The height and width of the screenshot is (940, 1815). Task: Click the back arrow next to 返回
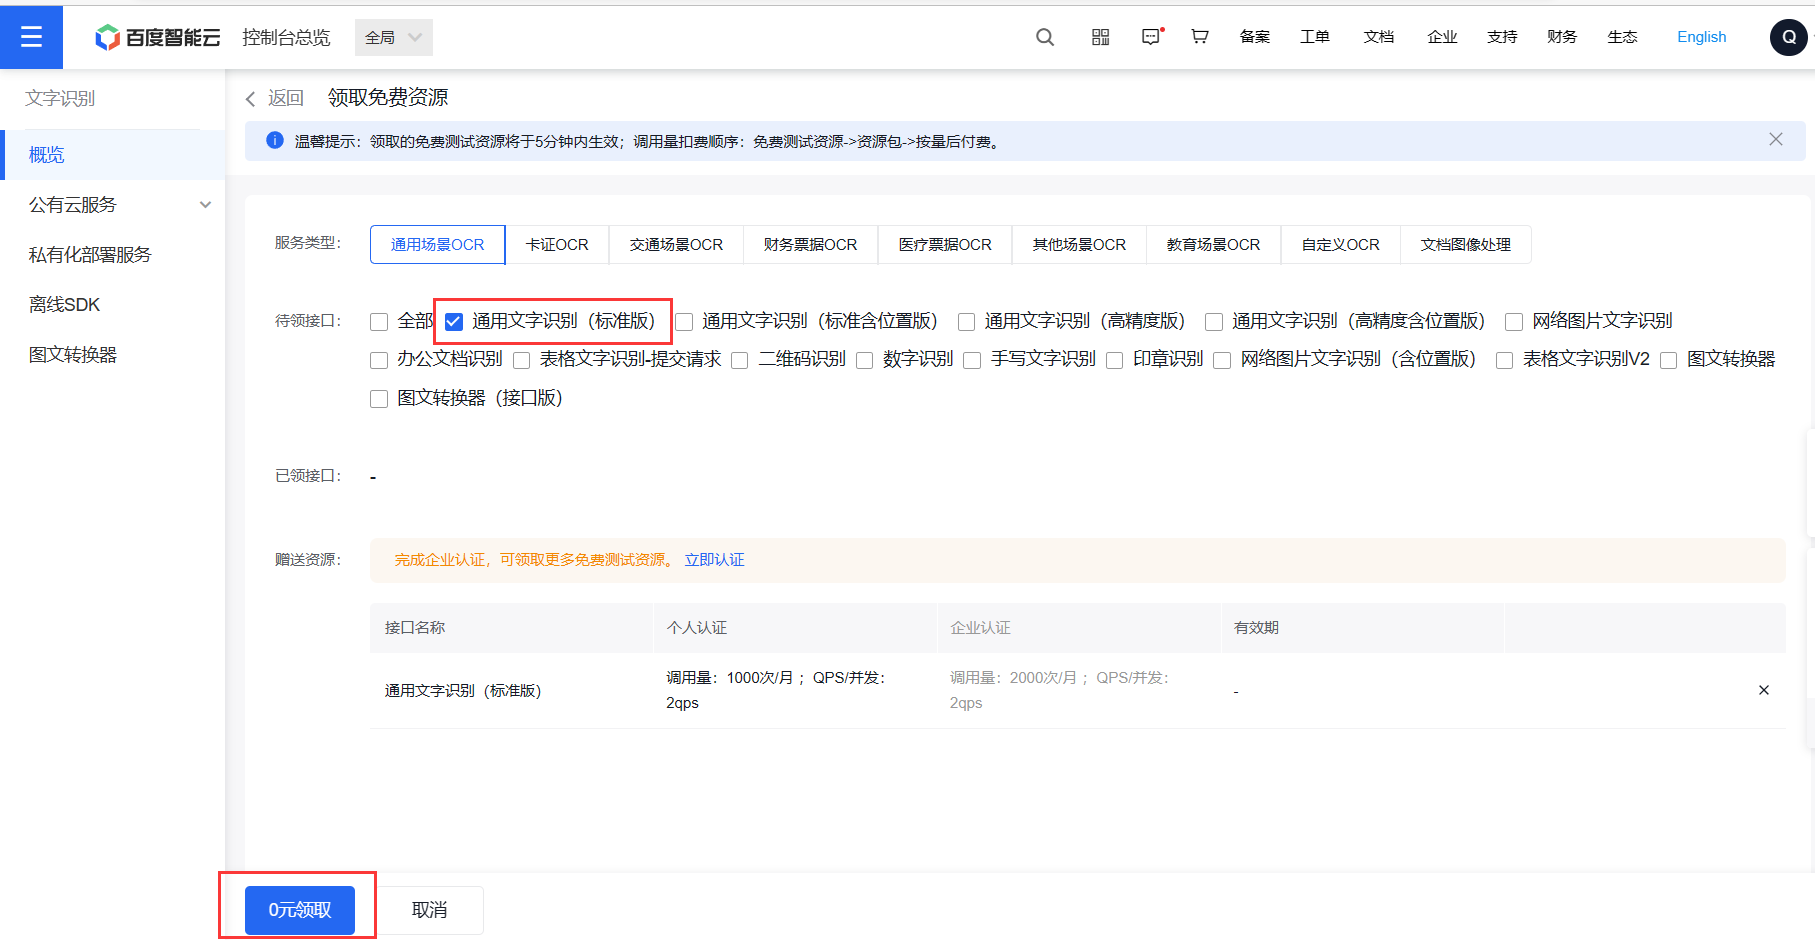pos(251,98)
